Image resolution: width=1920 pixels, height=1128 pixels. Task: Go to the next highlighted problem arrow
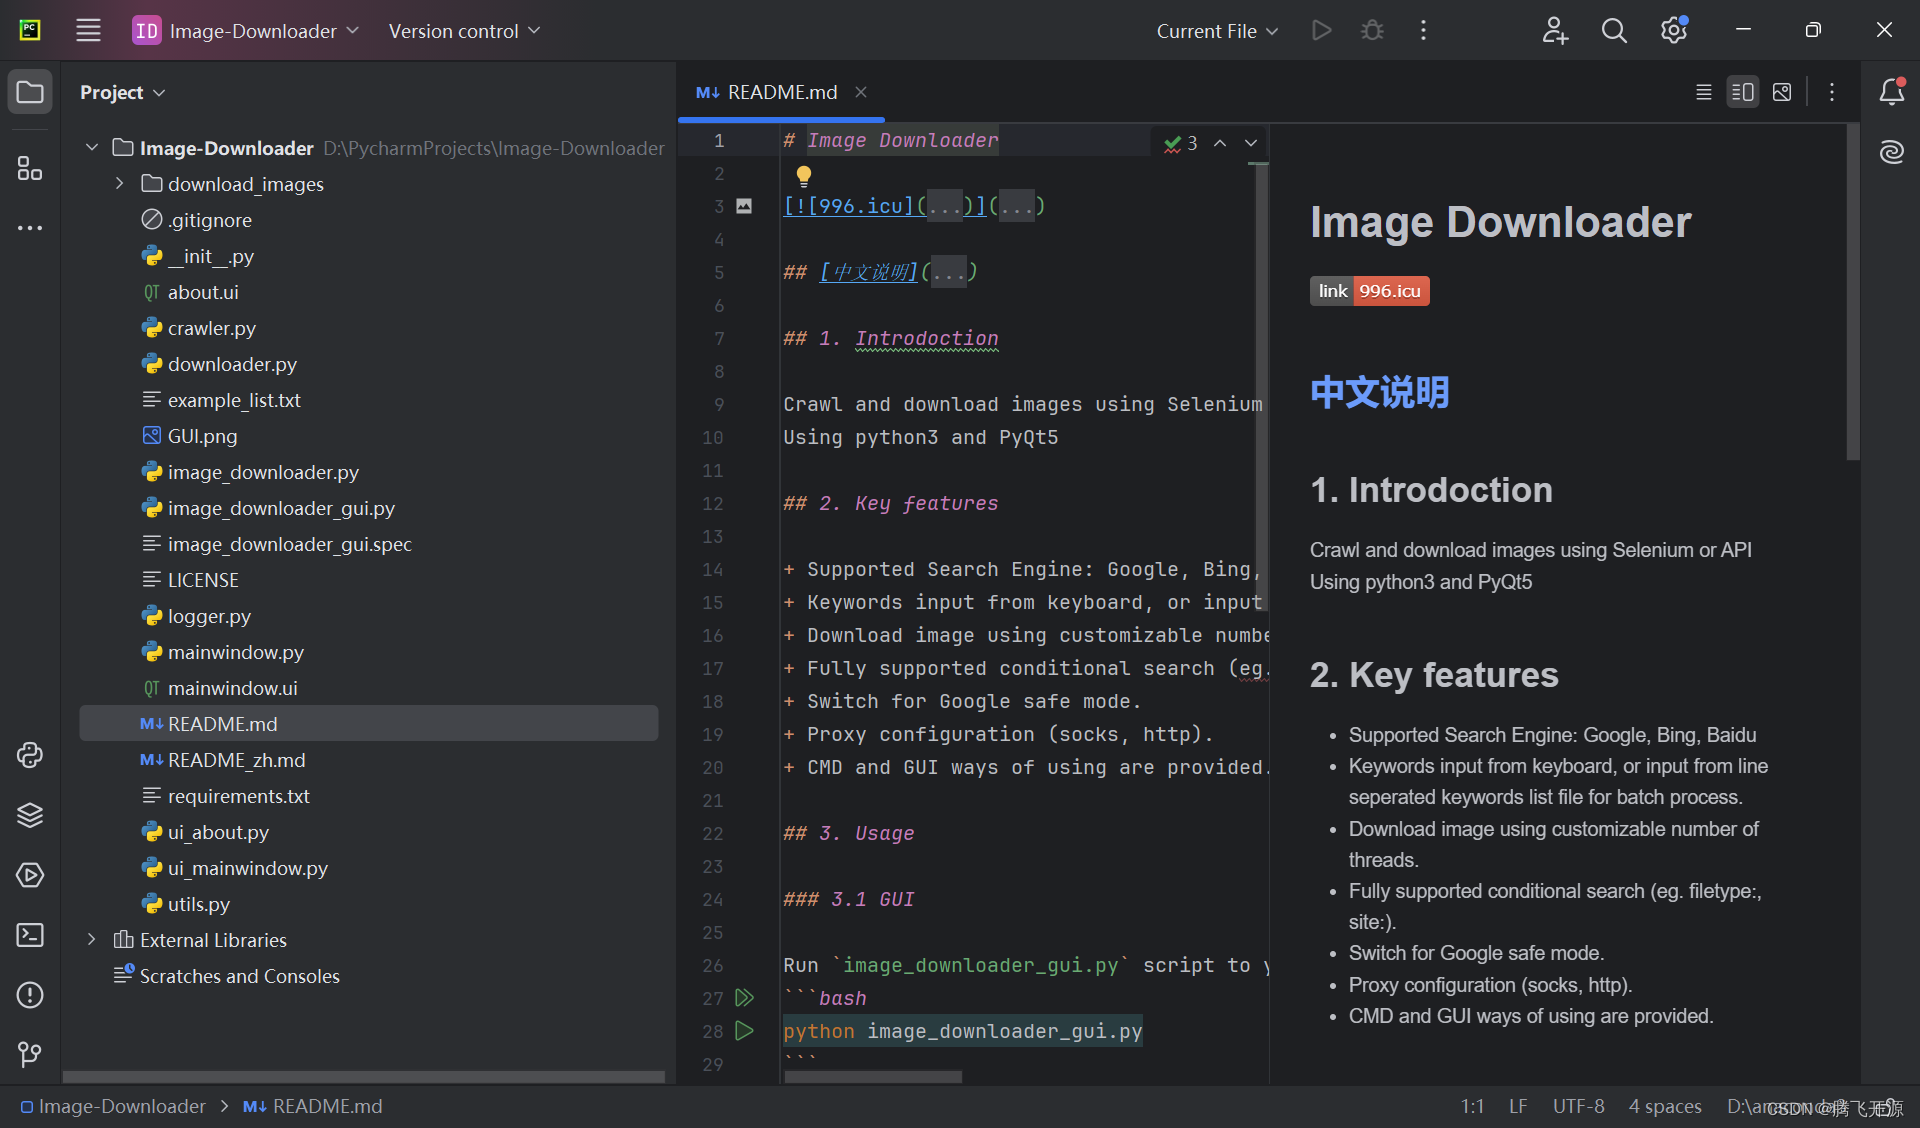[1251, 143]
